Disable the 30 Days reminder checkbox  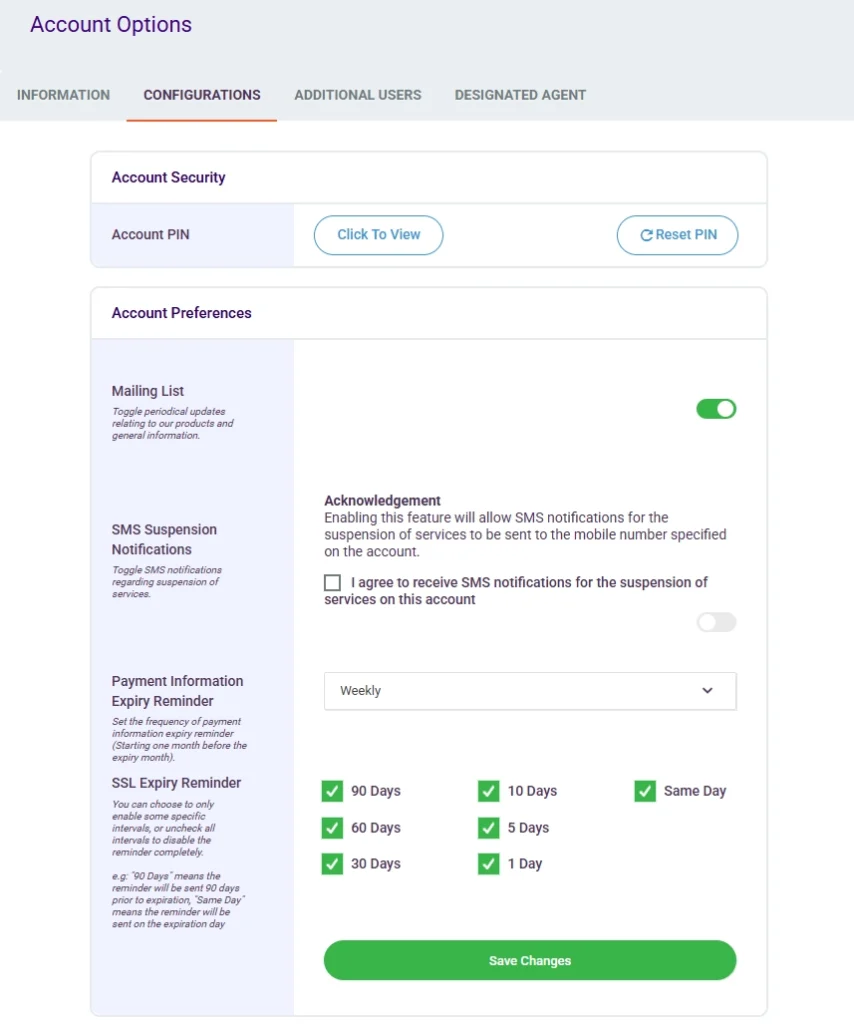pos(332,864)
